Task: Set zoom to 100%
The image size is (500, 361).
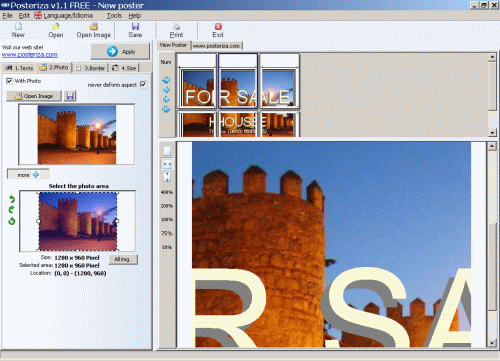Action: pyautogui.click(x=167, y=220)
